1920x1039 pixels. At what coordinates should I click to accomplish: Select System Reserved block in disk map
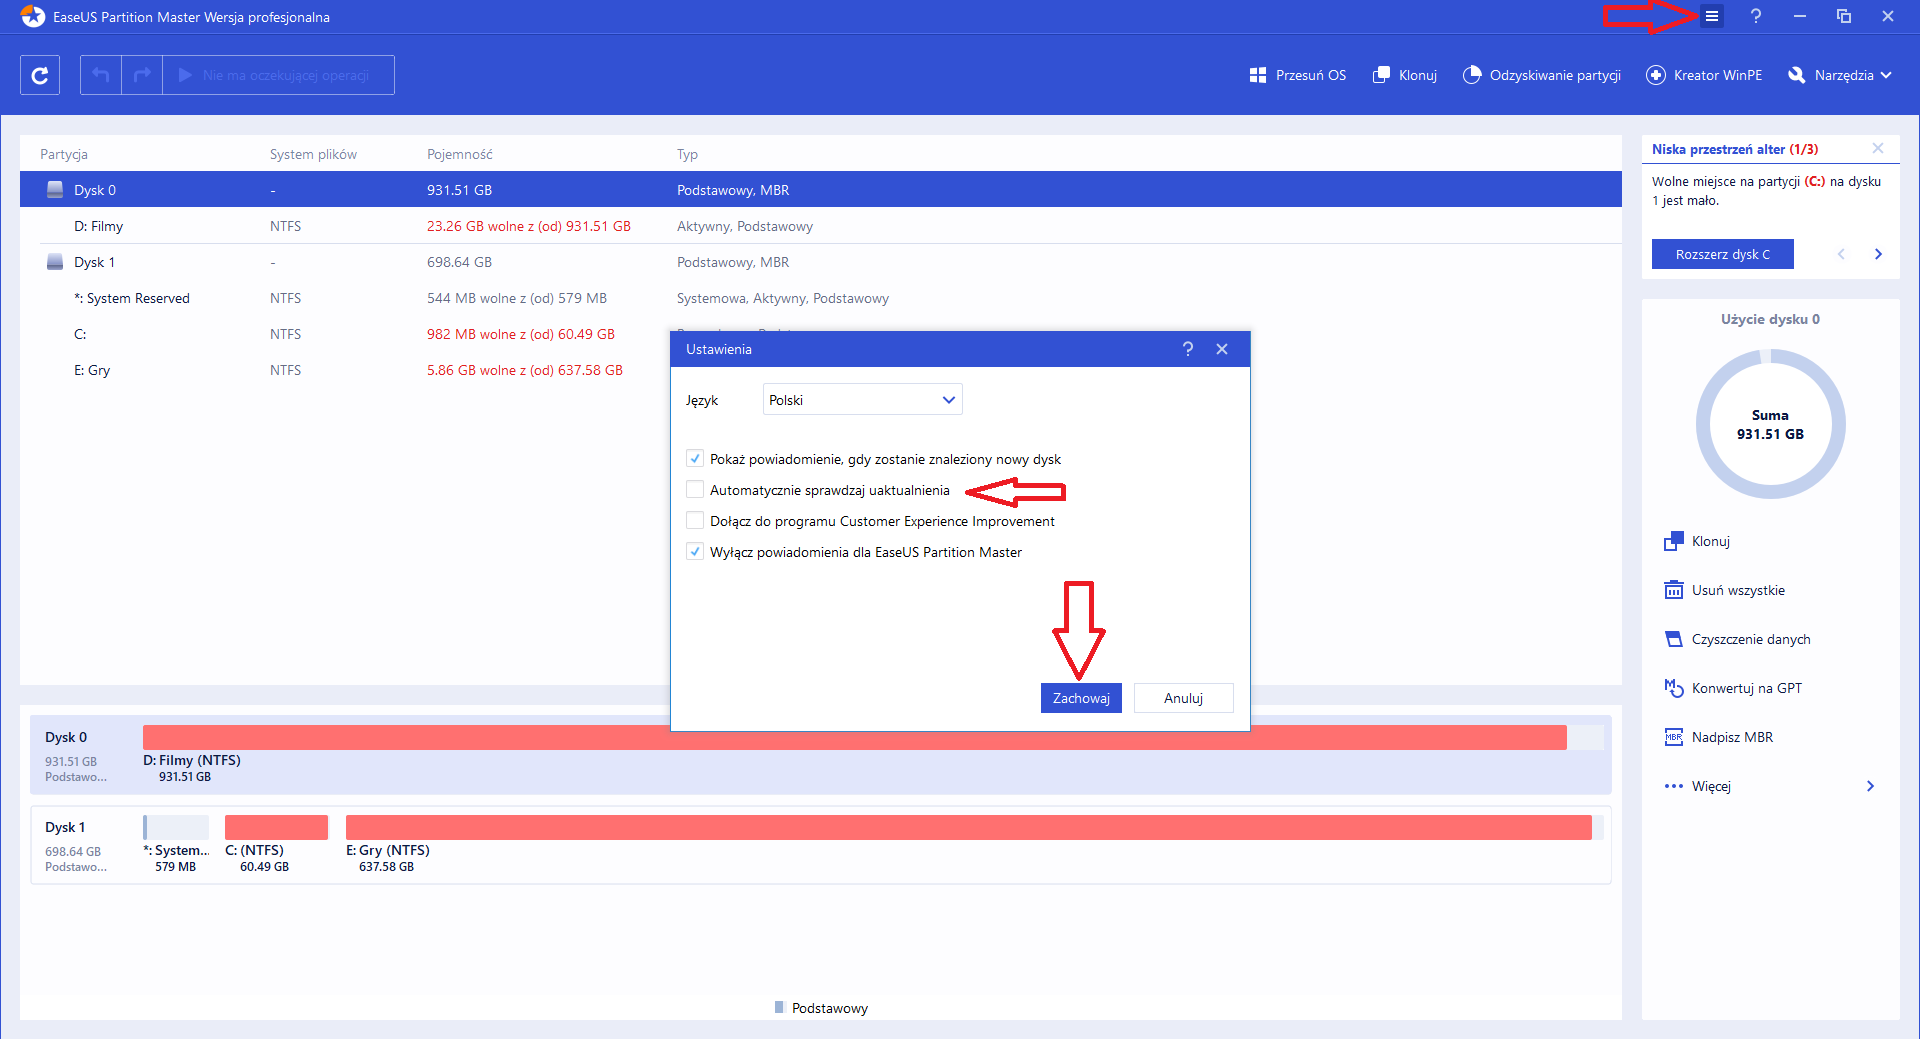coord(176,827)
